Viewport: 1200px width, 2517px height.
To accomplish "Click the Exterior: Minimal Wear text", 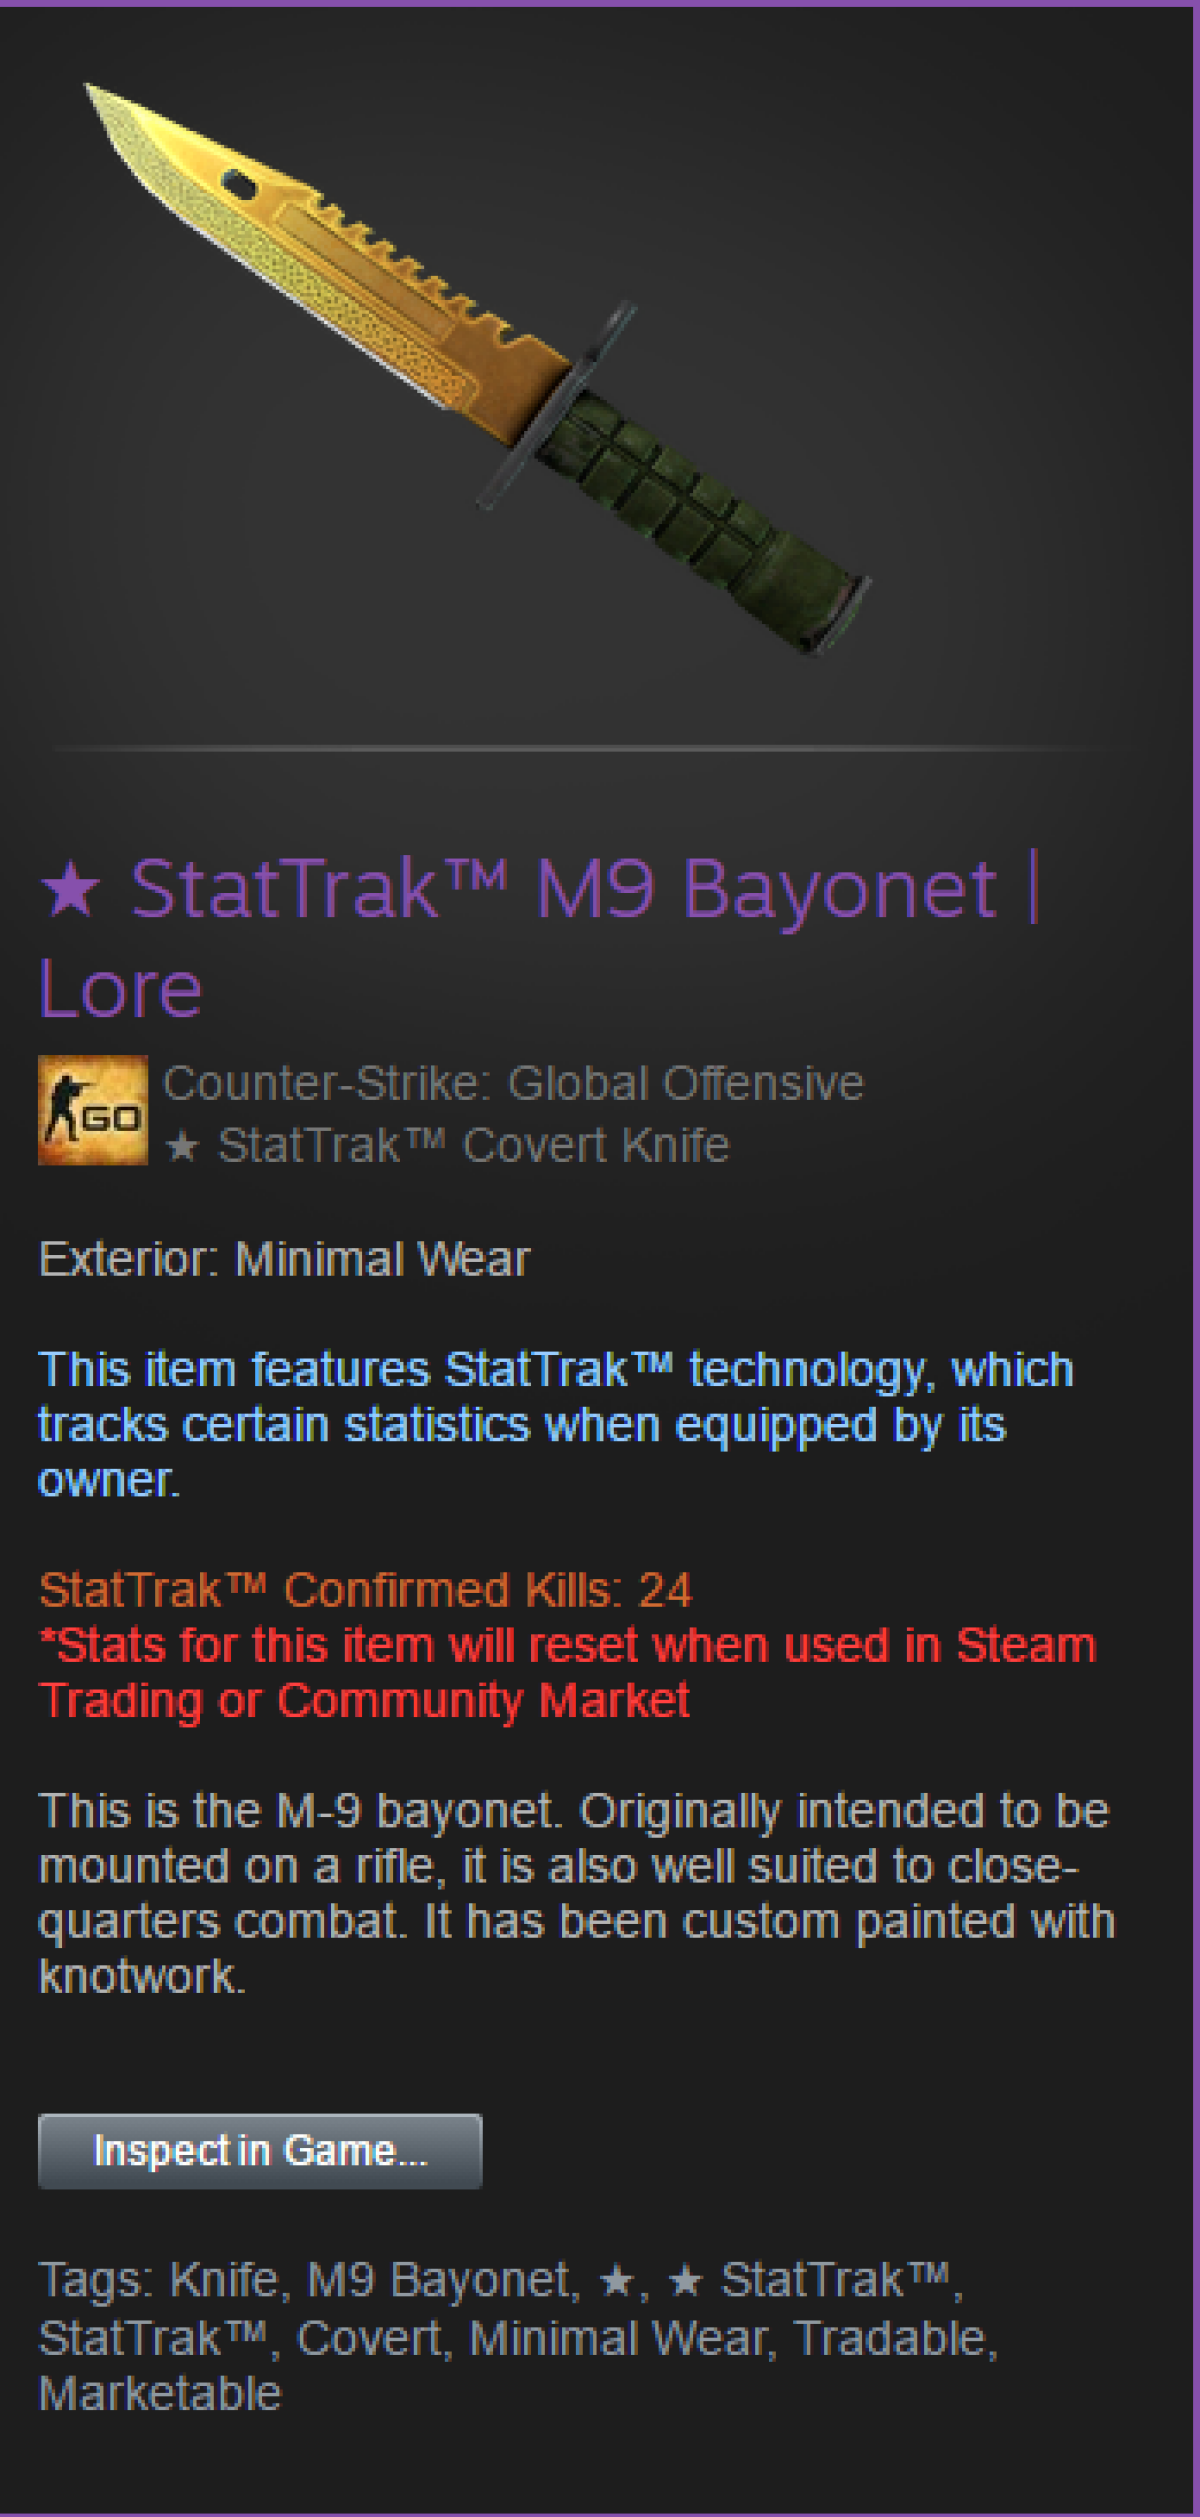I will click(284, 1259).
